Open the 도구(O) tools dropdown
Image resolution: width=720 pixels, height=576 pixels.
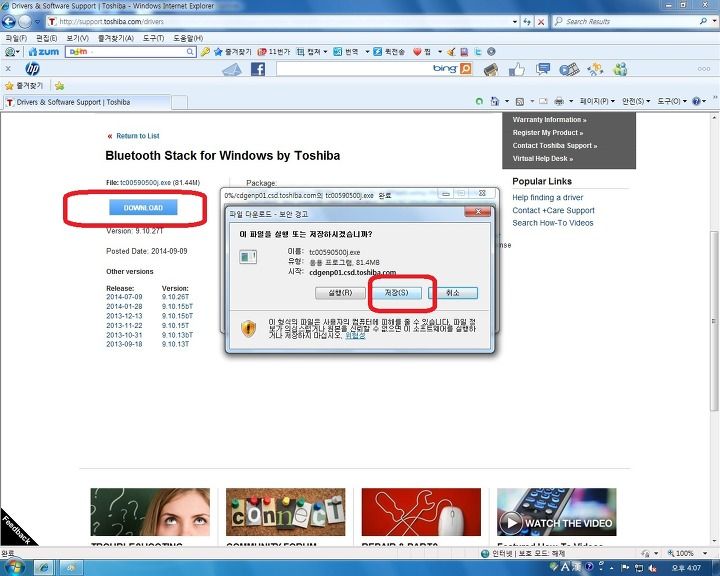(x=671, y=101)
